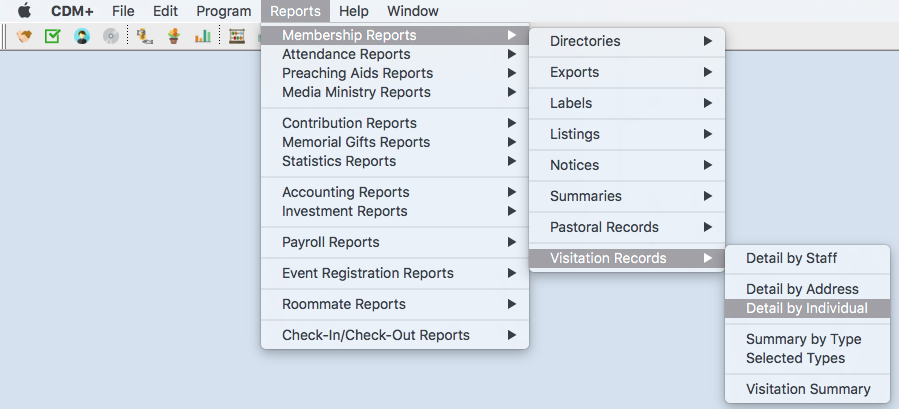Click the gray disc toolbar icon
This screenshot has width=899, height=409.
pyautogui.click(x=110, y=36)
